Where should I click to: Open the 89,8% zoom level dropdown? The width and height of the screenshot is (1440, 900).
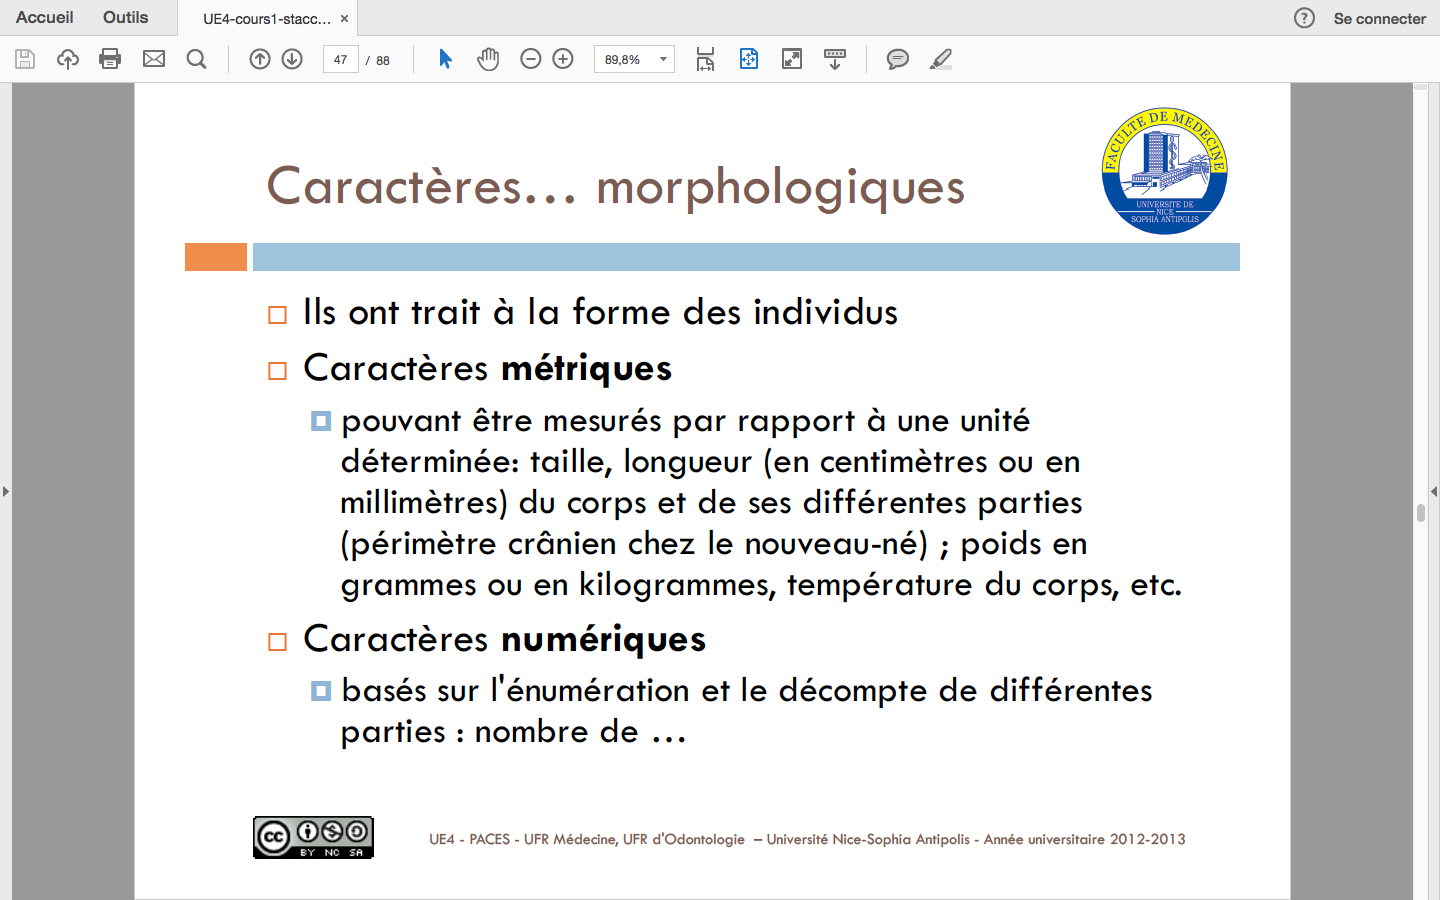click(x=663, y=59)
